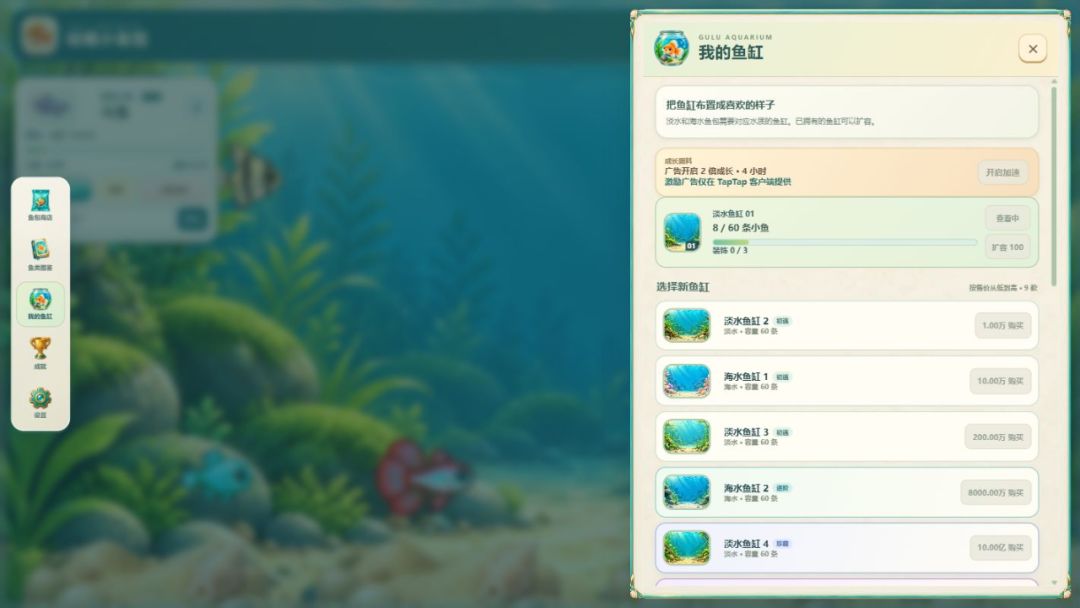This screenshot has height=608, width=1080.
Task: Click the 淡水鱼缸 3 name label
Action: (x=746, y=432)
